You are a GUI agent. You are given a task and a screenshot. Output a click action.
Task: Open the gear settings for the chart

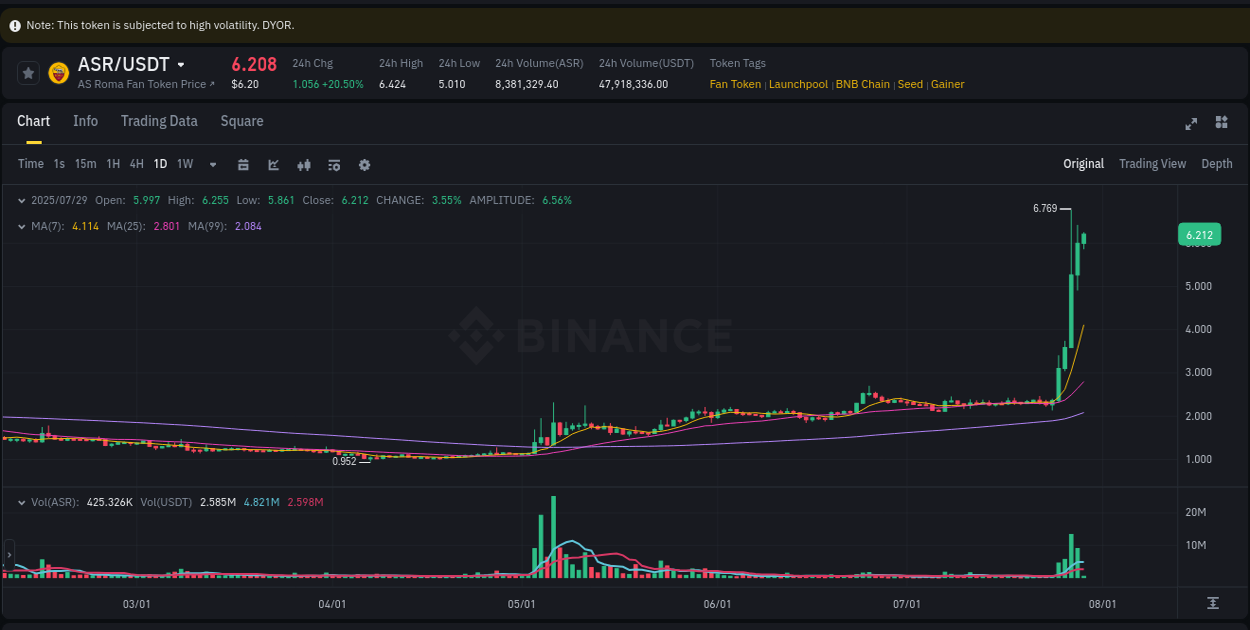363,163
